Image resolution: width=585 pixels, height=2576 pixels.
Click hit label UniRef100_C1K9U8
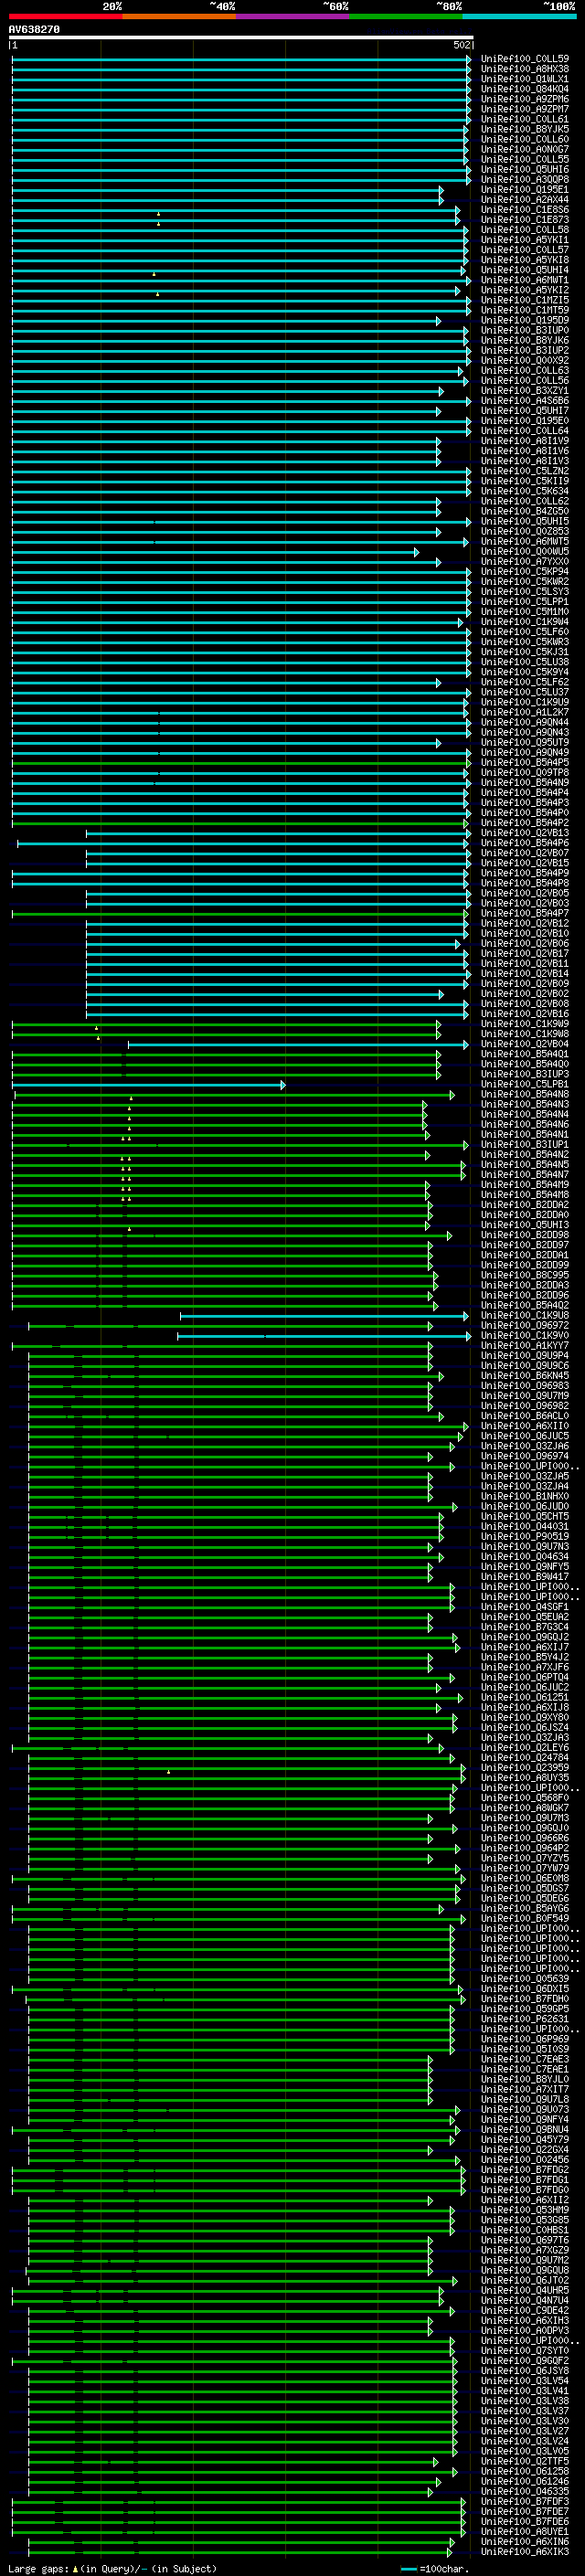pyautogui.click(x=524, y=1315)
